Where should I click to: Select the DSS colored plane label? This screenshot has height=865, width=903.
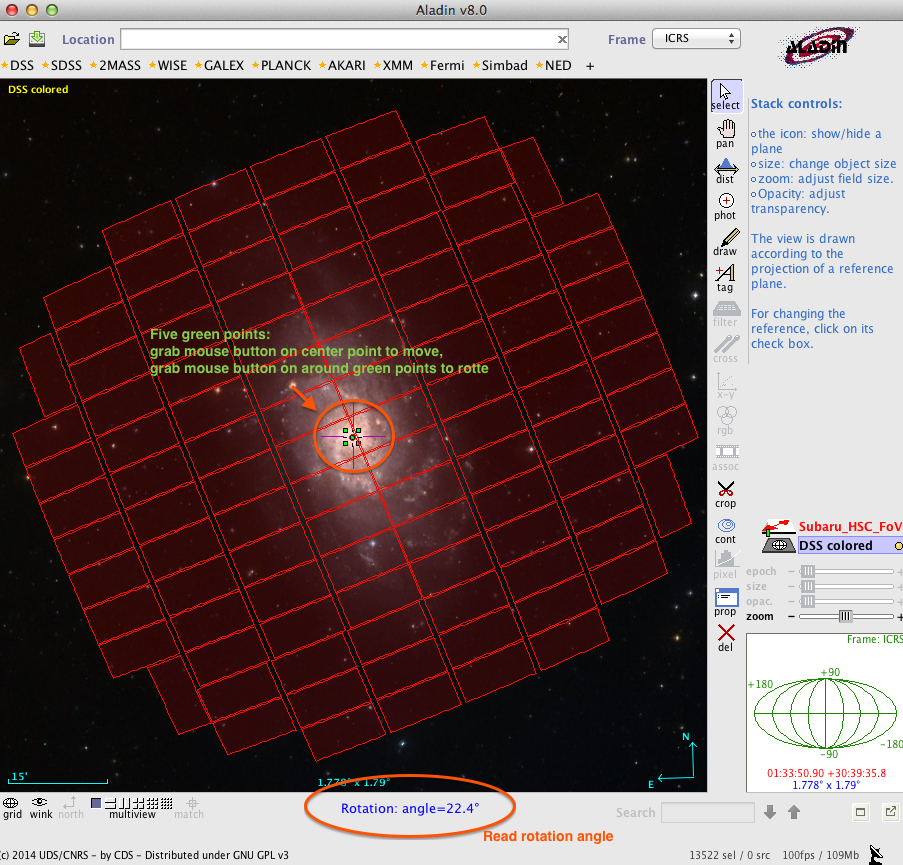[x=835, y=546]
